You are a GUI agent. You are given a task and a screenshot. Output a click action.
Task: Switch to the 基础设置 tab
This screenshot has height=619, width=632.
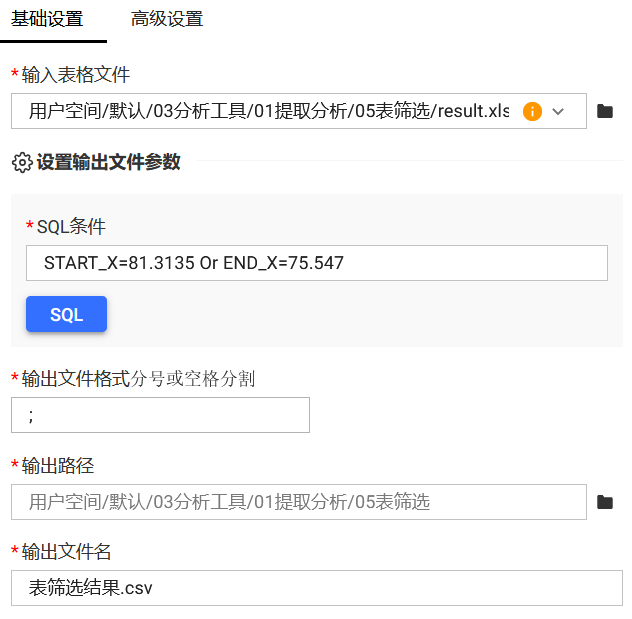(47, 19)
